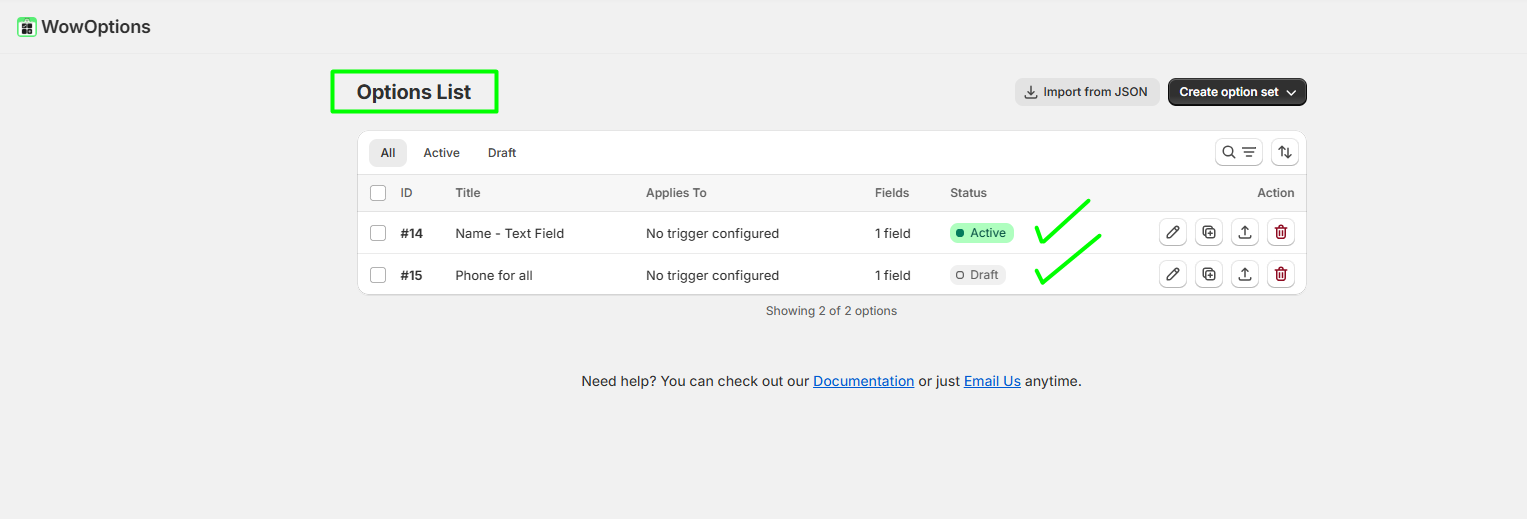1527x519 pixels.
Task: Open the search and filter control
Action: pyautogui.click(x=1239, y=153)
